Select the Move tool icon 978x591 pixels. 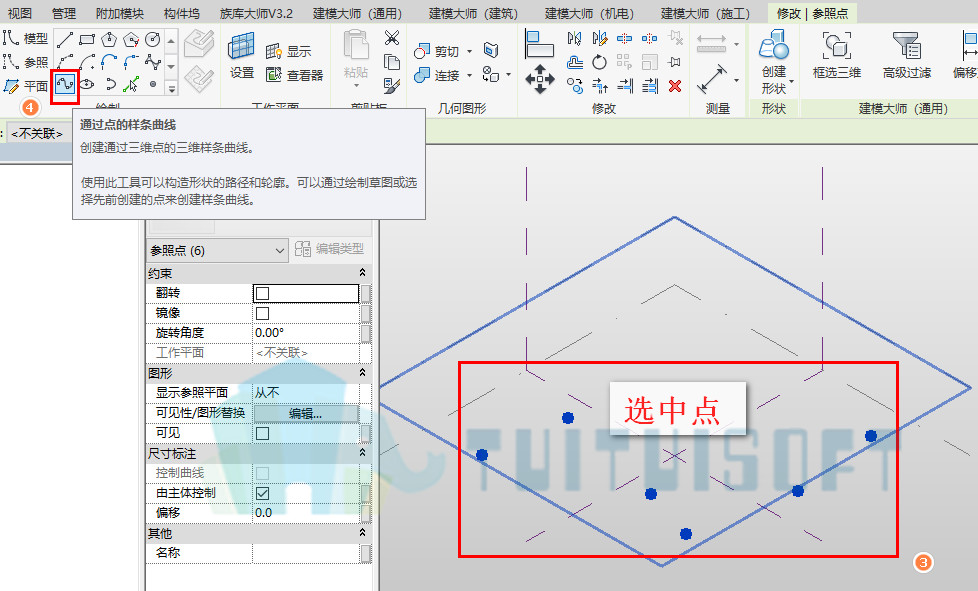pyautogui.click(x=540, y=79)
